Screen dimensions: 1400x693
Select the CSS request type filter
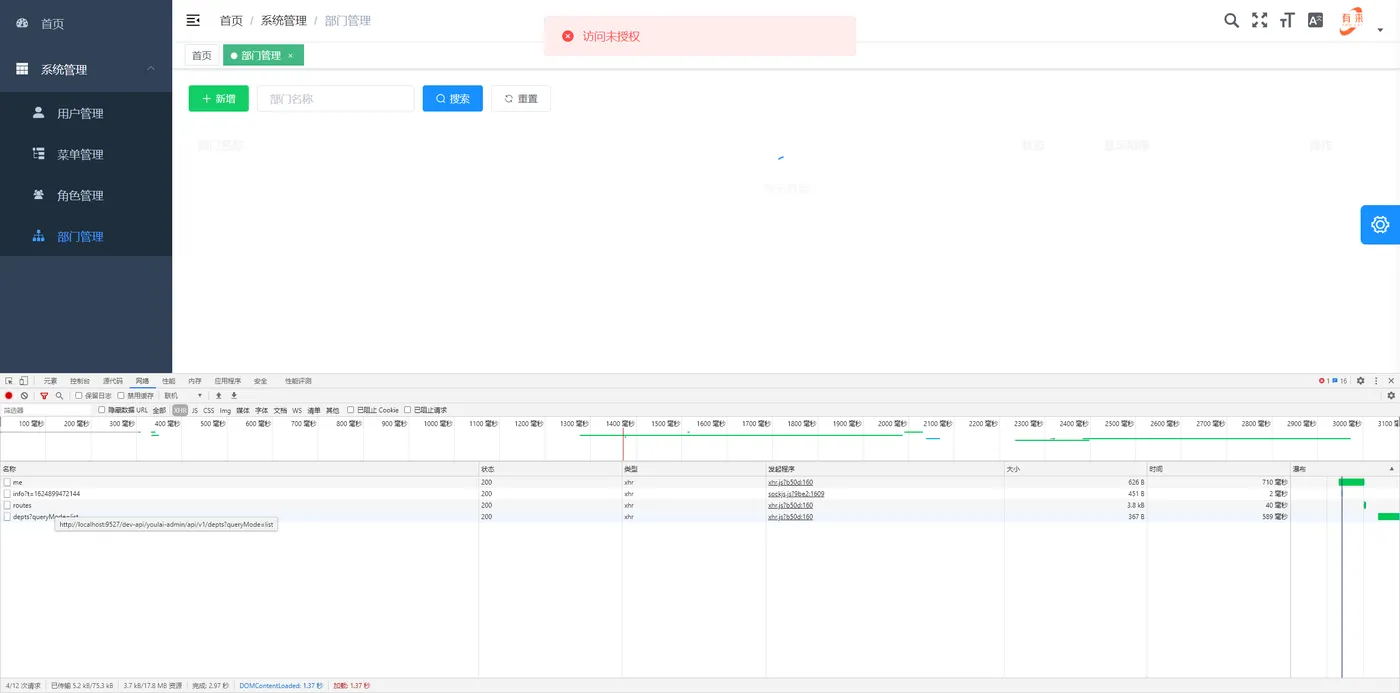209,410
